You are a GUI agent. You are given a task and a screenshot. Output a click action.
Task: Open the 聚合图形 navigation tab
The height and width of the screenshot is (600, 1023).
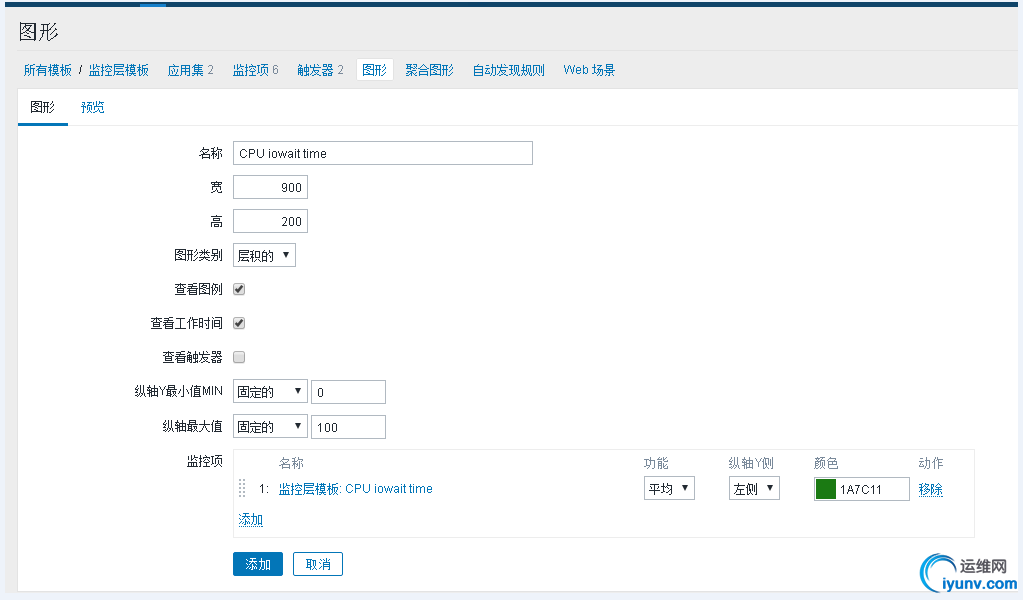tap(429, 70)
